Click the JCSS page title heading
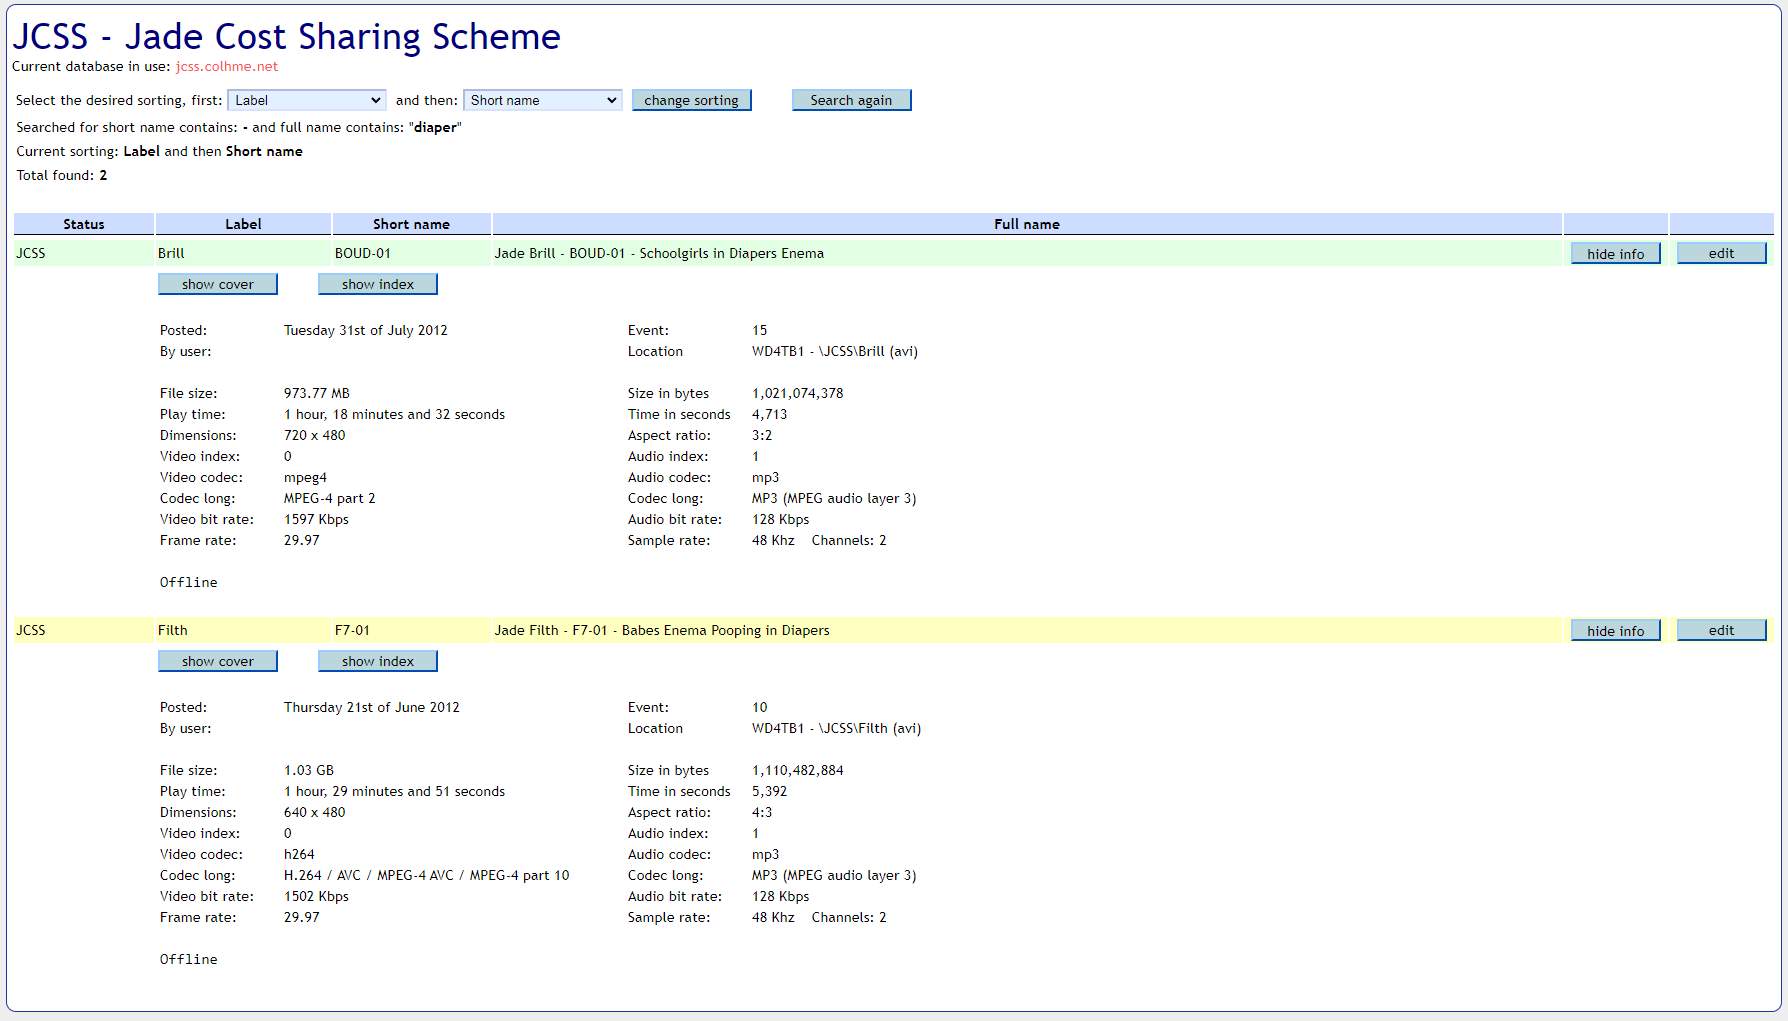 [286, 37]
